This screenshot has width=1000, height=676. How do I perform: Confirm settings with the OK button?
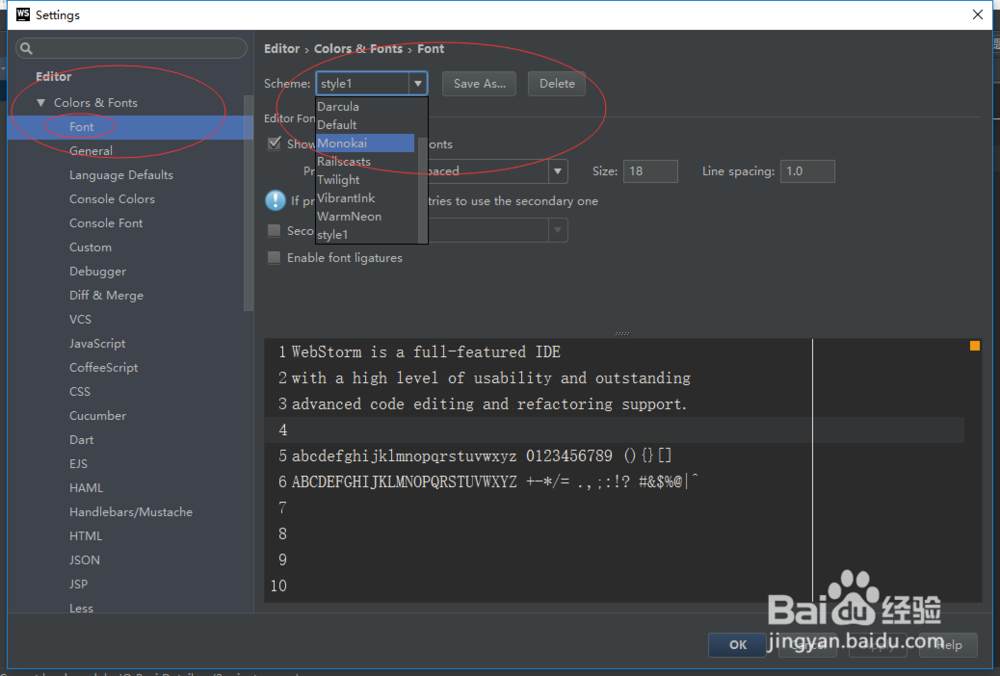(x=737, y=645)
